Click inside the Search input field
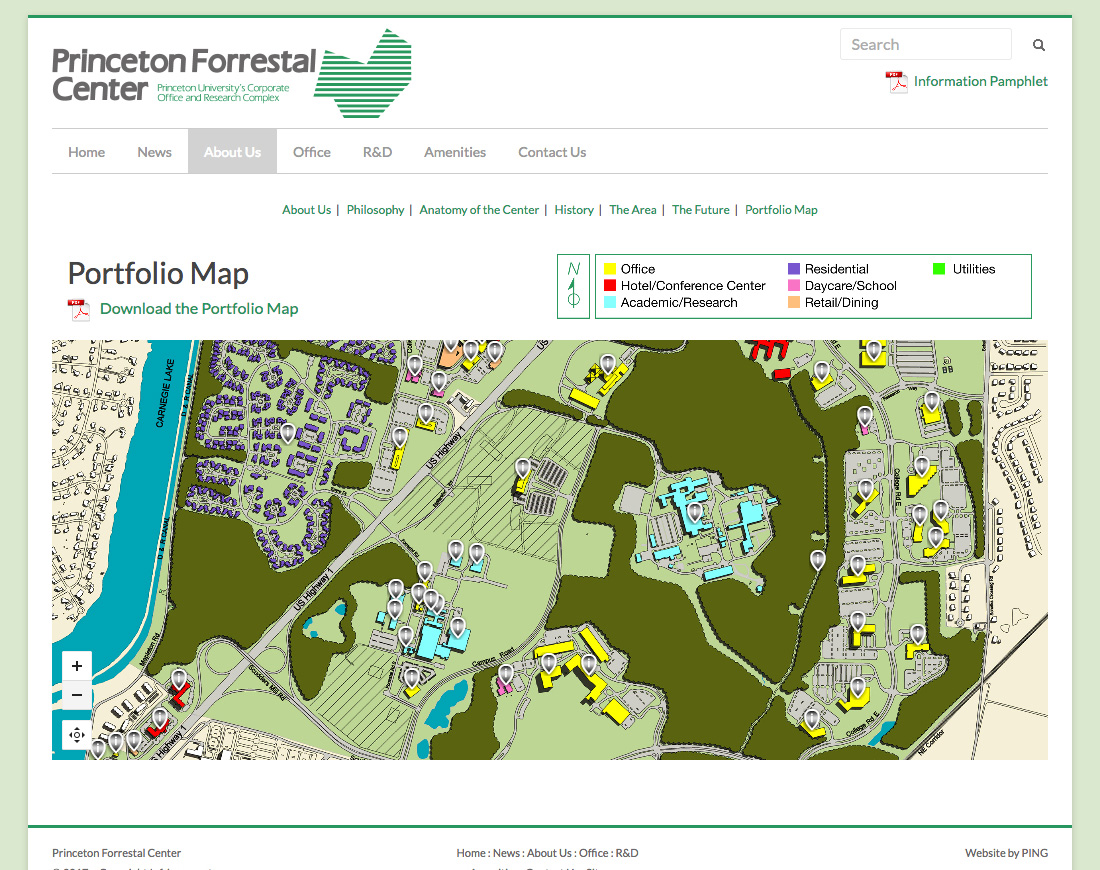Image resolution: width=1100 pixels, height=870 pixels. [x=925, y=45]
